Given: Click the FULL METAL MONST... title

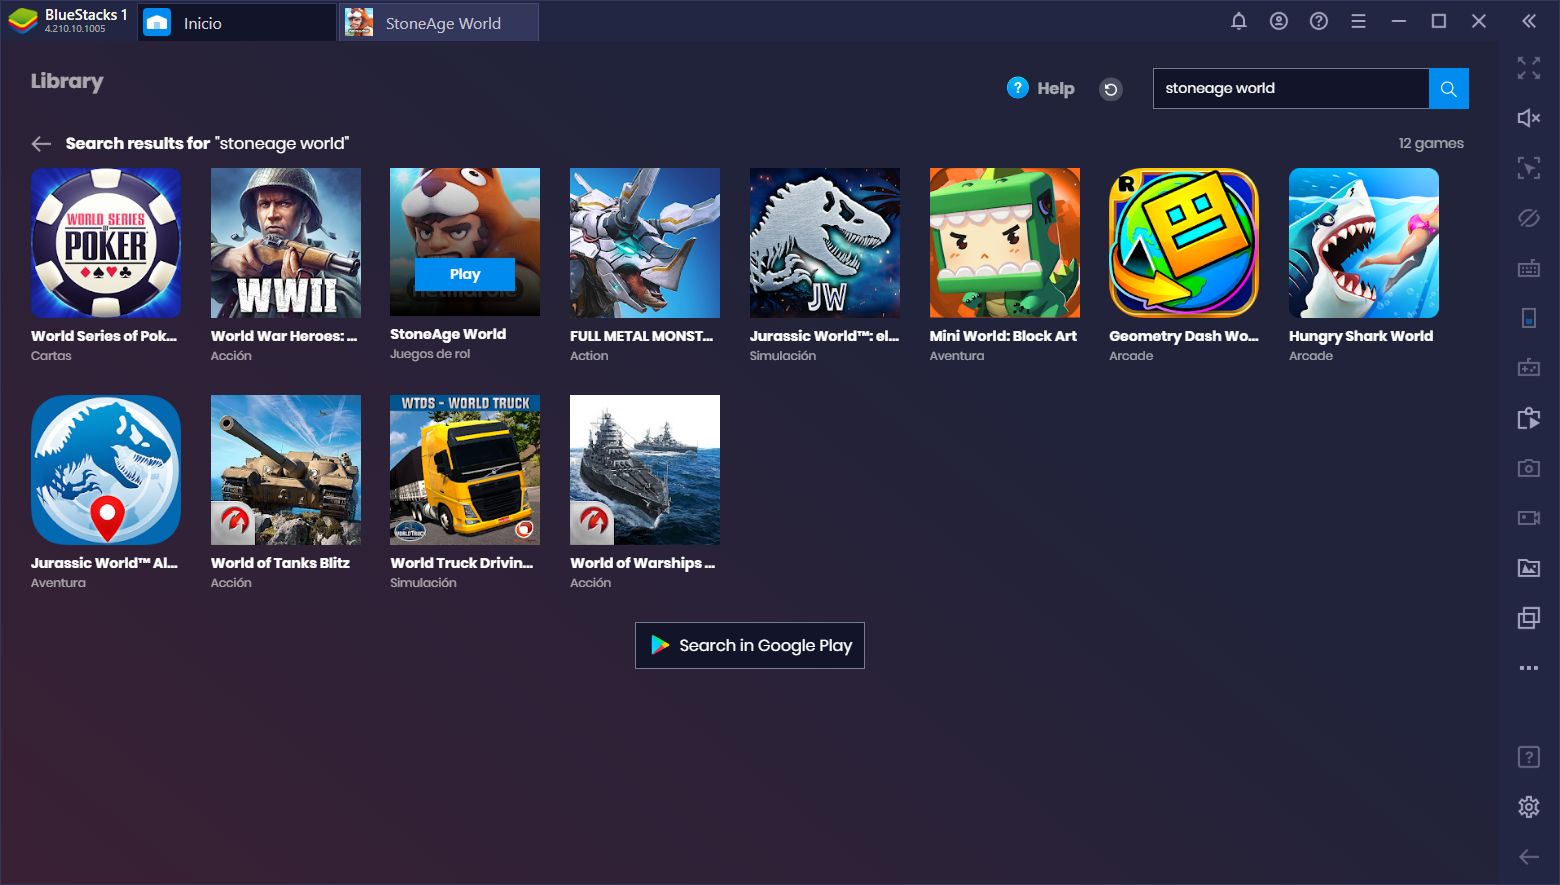Looking at the screenshot, I should (x=642, y=336).
